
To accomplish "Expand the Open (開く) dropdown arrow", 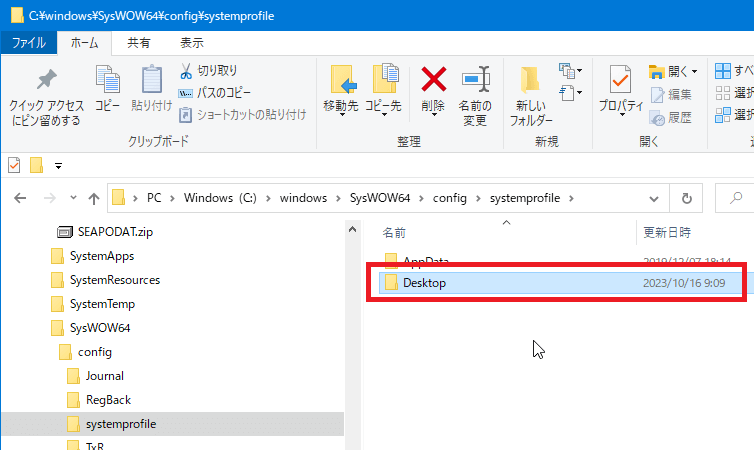I will (693, 71).
